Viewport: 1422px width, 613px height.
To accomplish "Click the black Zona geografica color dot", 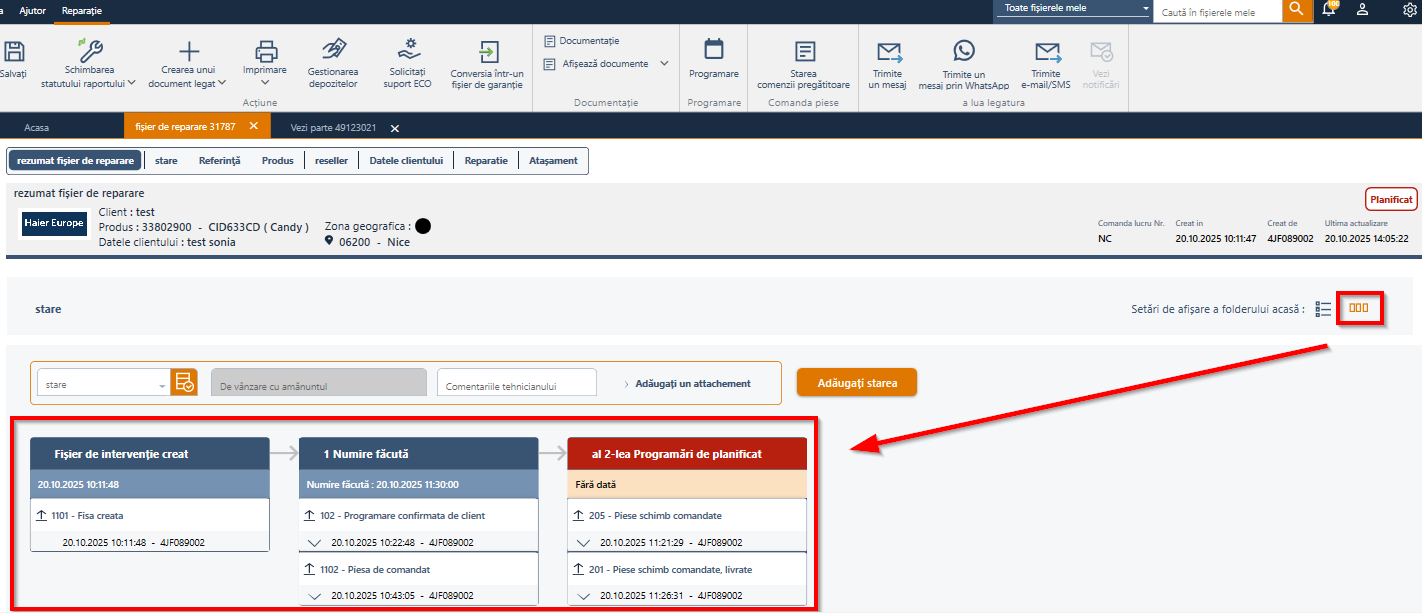I will click(423, 226).
